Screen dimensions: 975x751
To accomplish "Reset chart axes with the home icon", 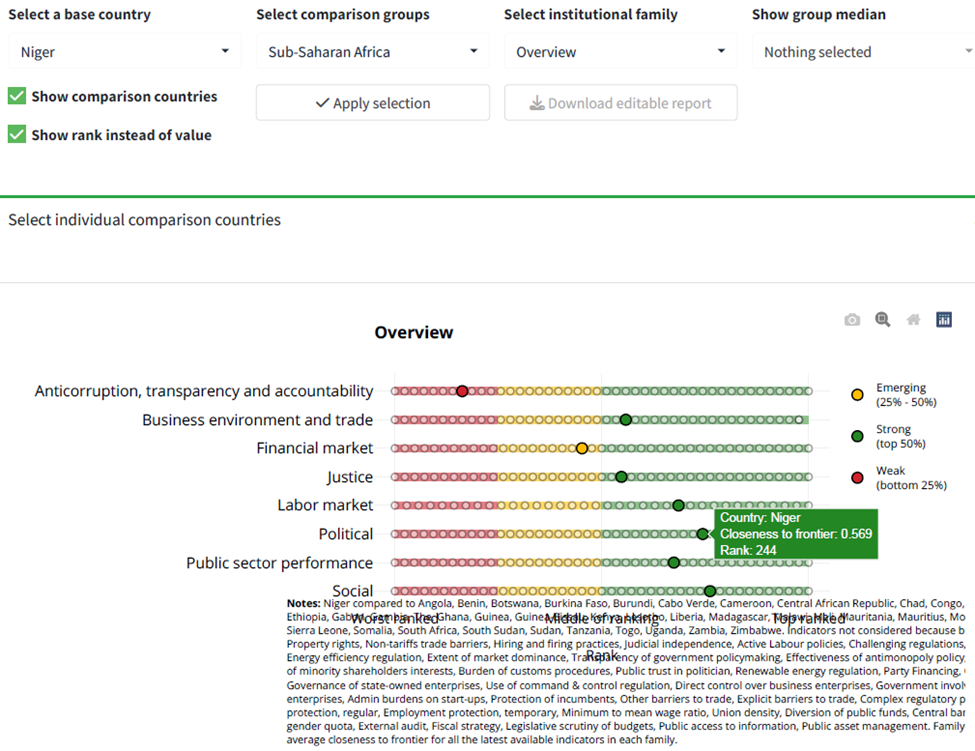I will point(913,319).
